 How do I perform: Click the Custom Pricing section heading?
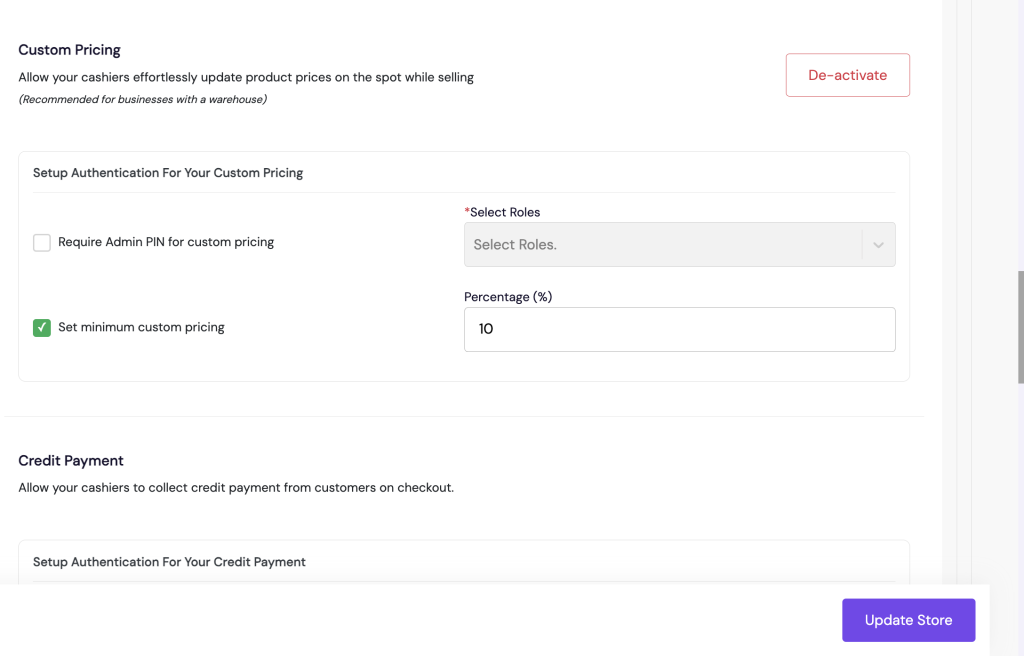pyautogui.click(x=69, y=49)
